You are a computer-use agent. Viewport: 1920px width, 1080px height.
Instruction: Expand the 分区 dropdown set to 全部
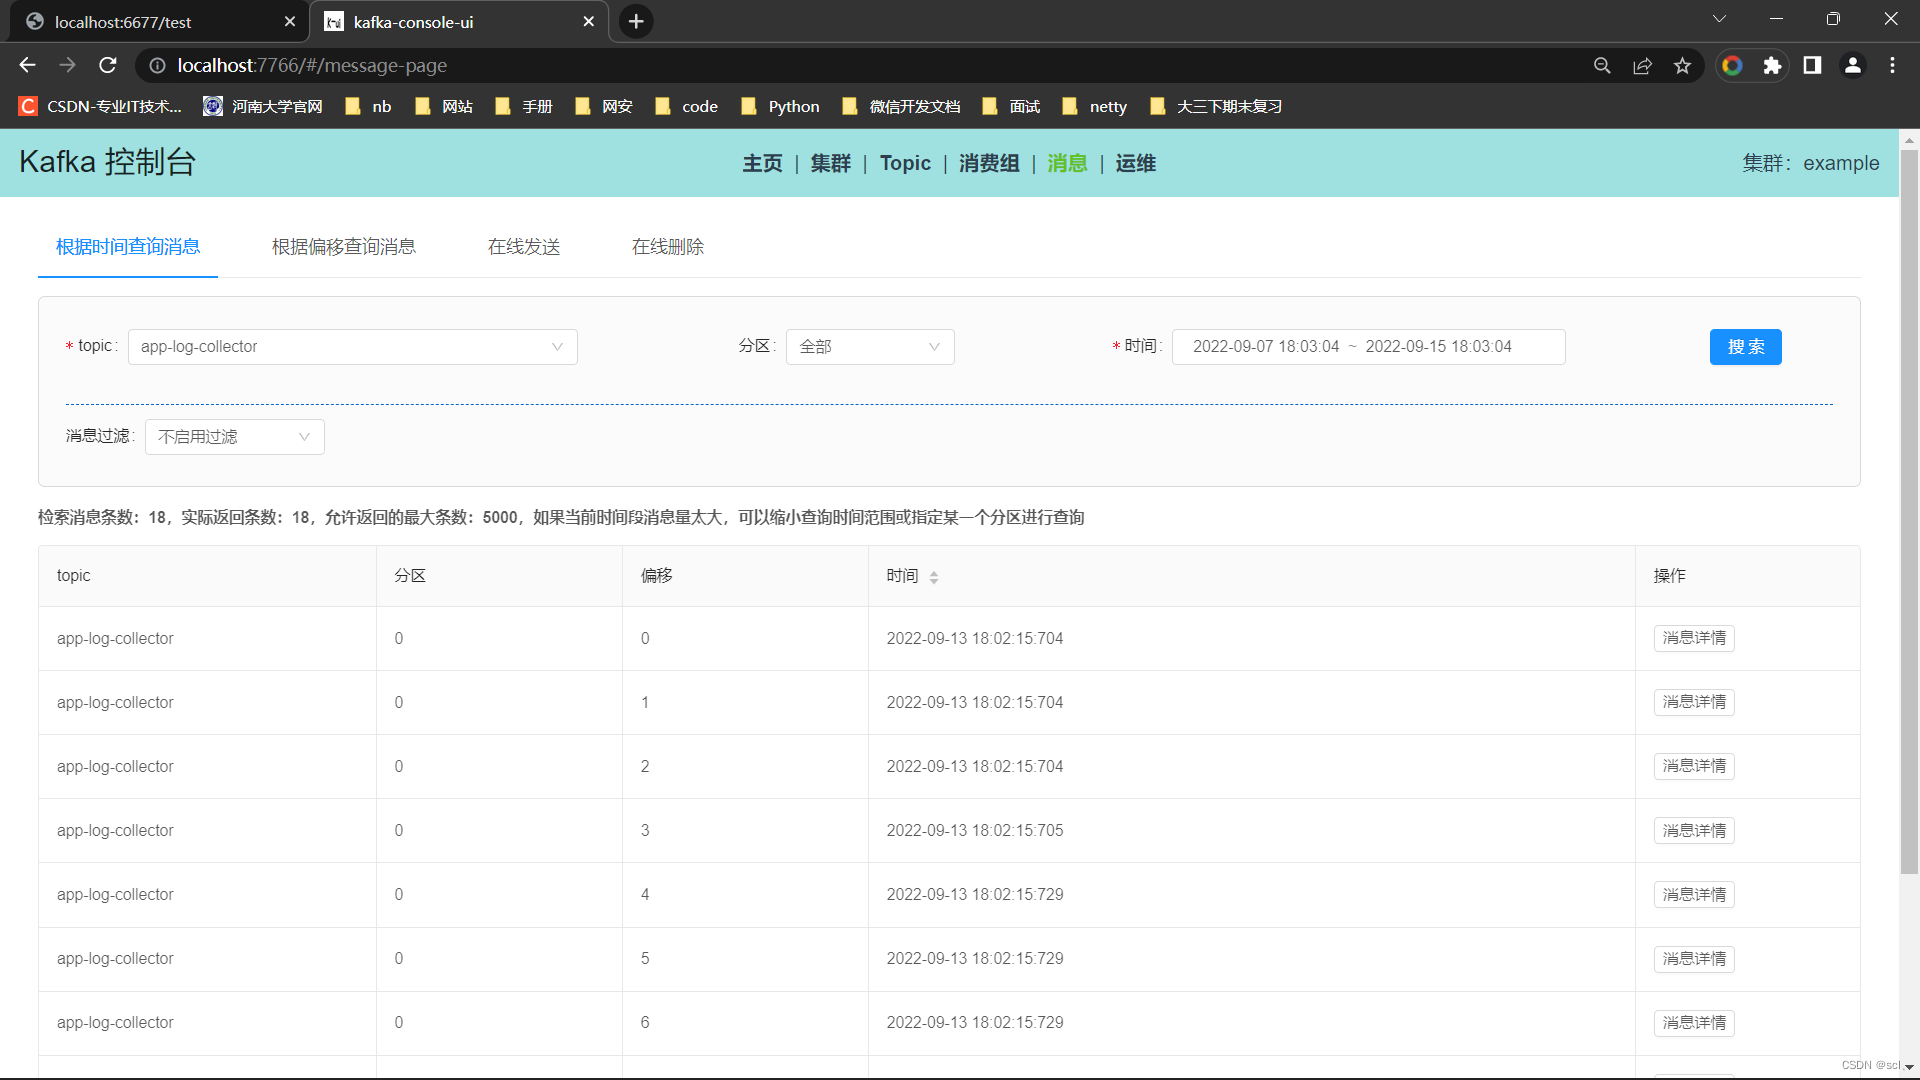coord(870,347)
